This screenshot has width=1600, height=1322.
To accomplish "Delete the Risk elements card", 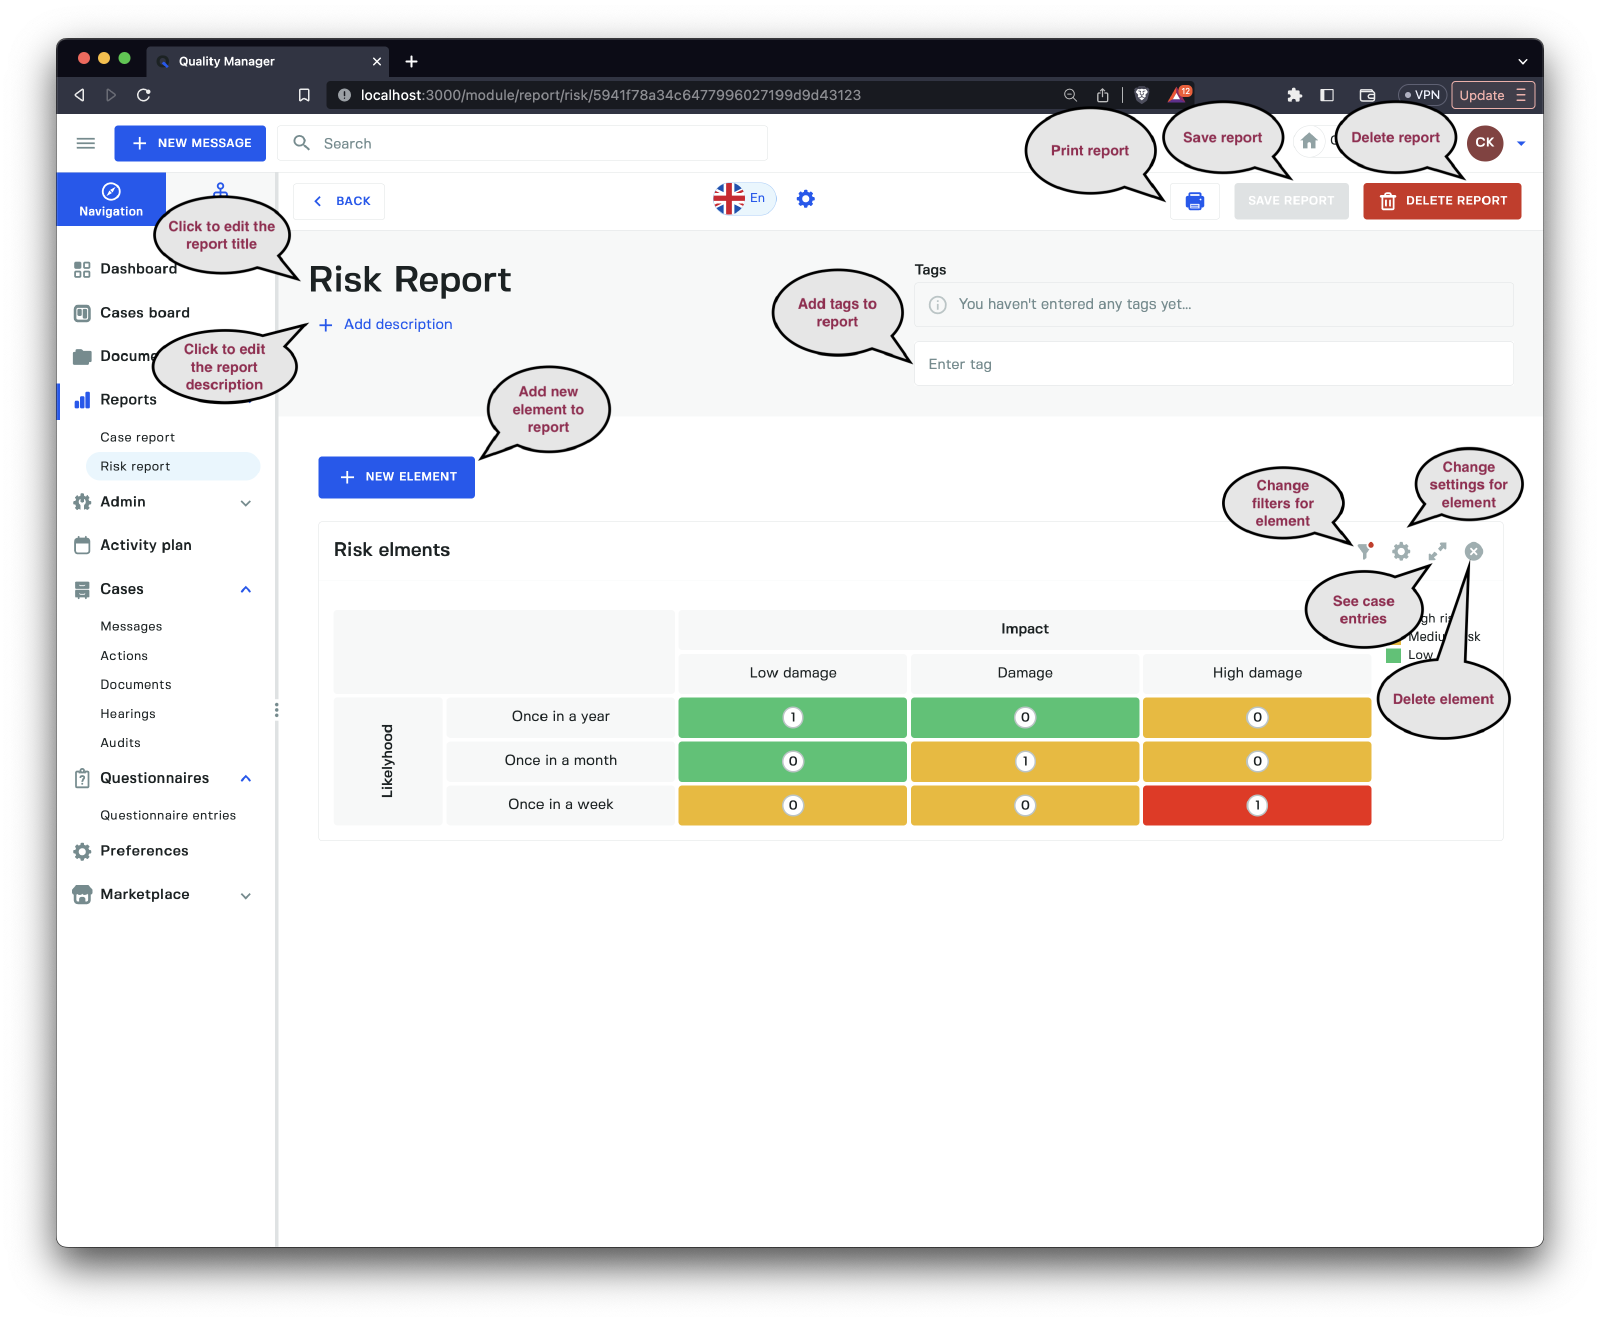I will coord(1473,551).
